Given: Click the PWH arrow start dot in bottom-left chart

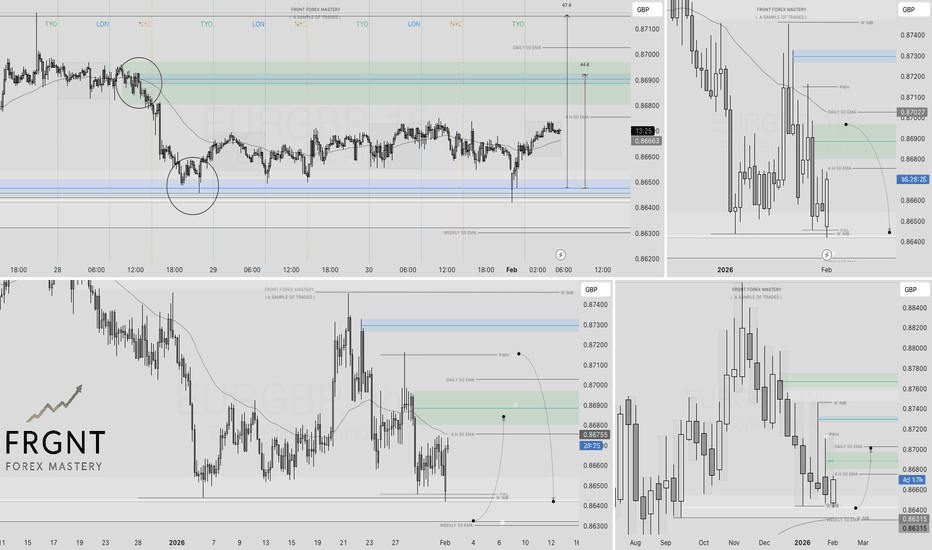Looking at the screenshot, I should pyautogui.click(x=519, y=354).
